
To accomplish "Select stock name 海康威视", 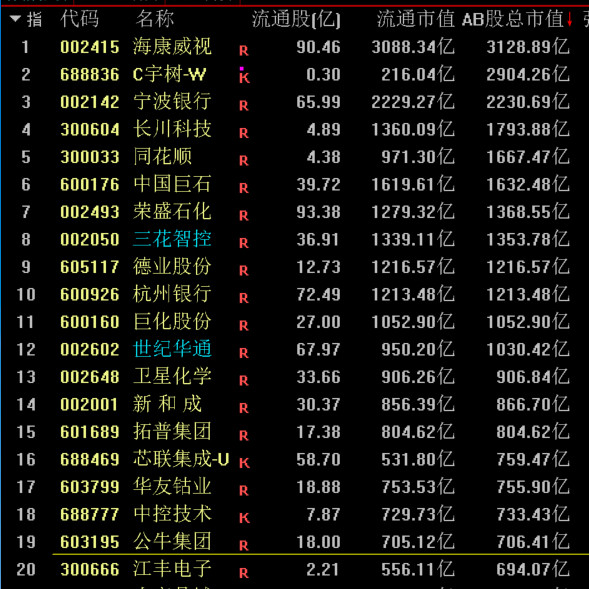I will [x=172, y=47].
